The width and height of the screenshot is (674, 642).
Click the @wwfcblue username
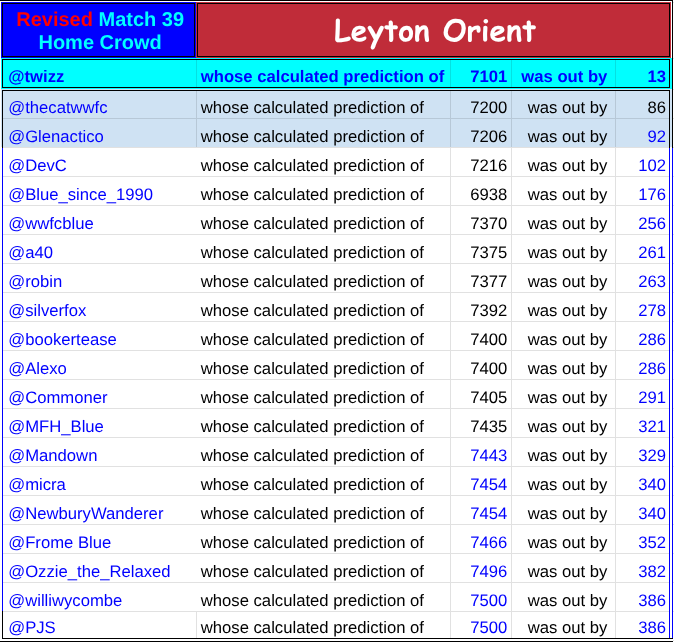point(51,223)
